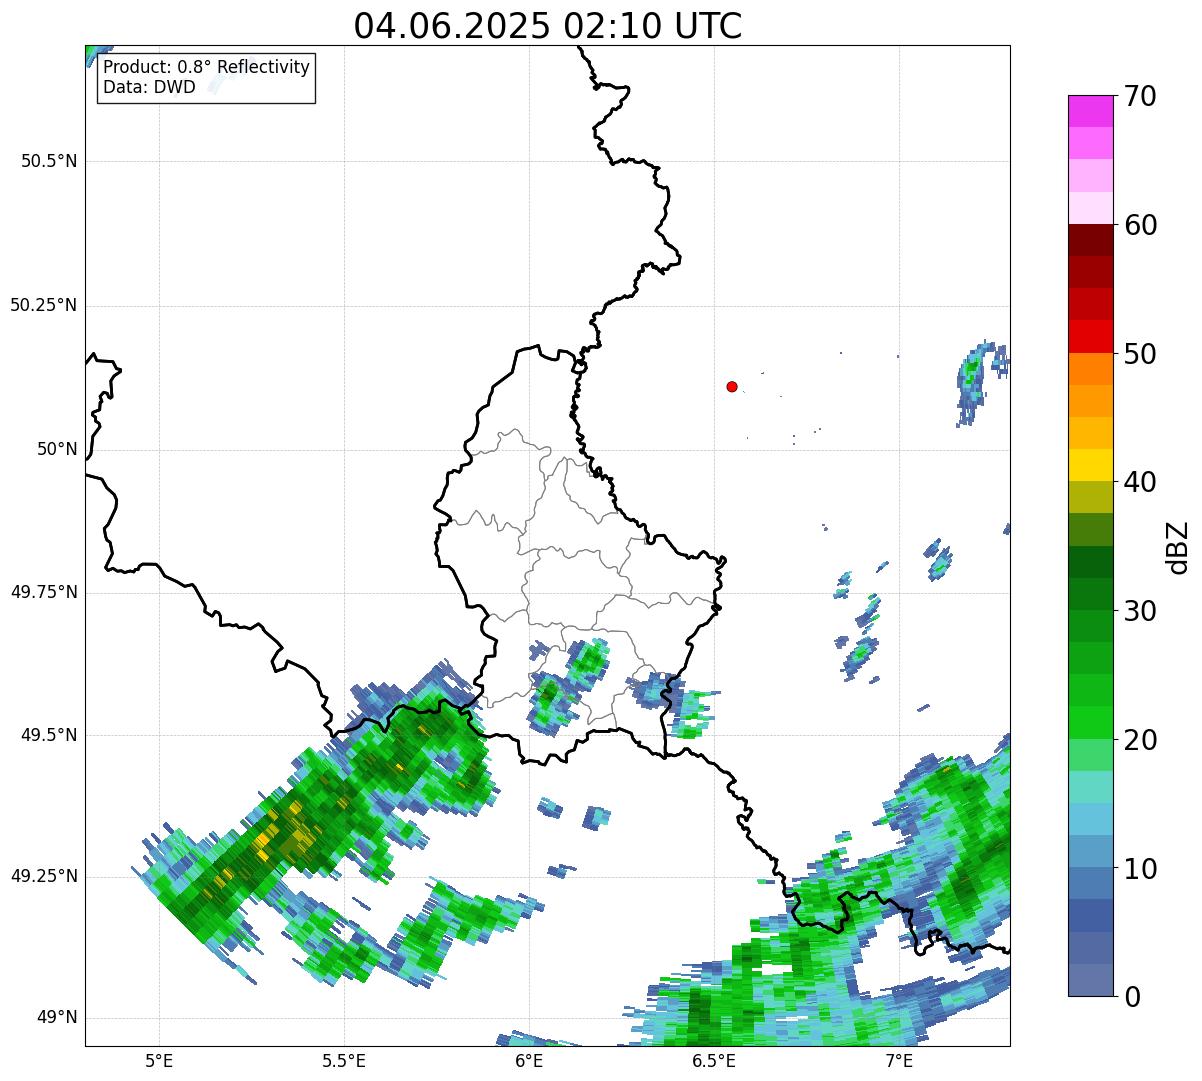Click the red station marker dot

pyautogui.click(x=732, y=386)
